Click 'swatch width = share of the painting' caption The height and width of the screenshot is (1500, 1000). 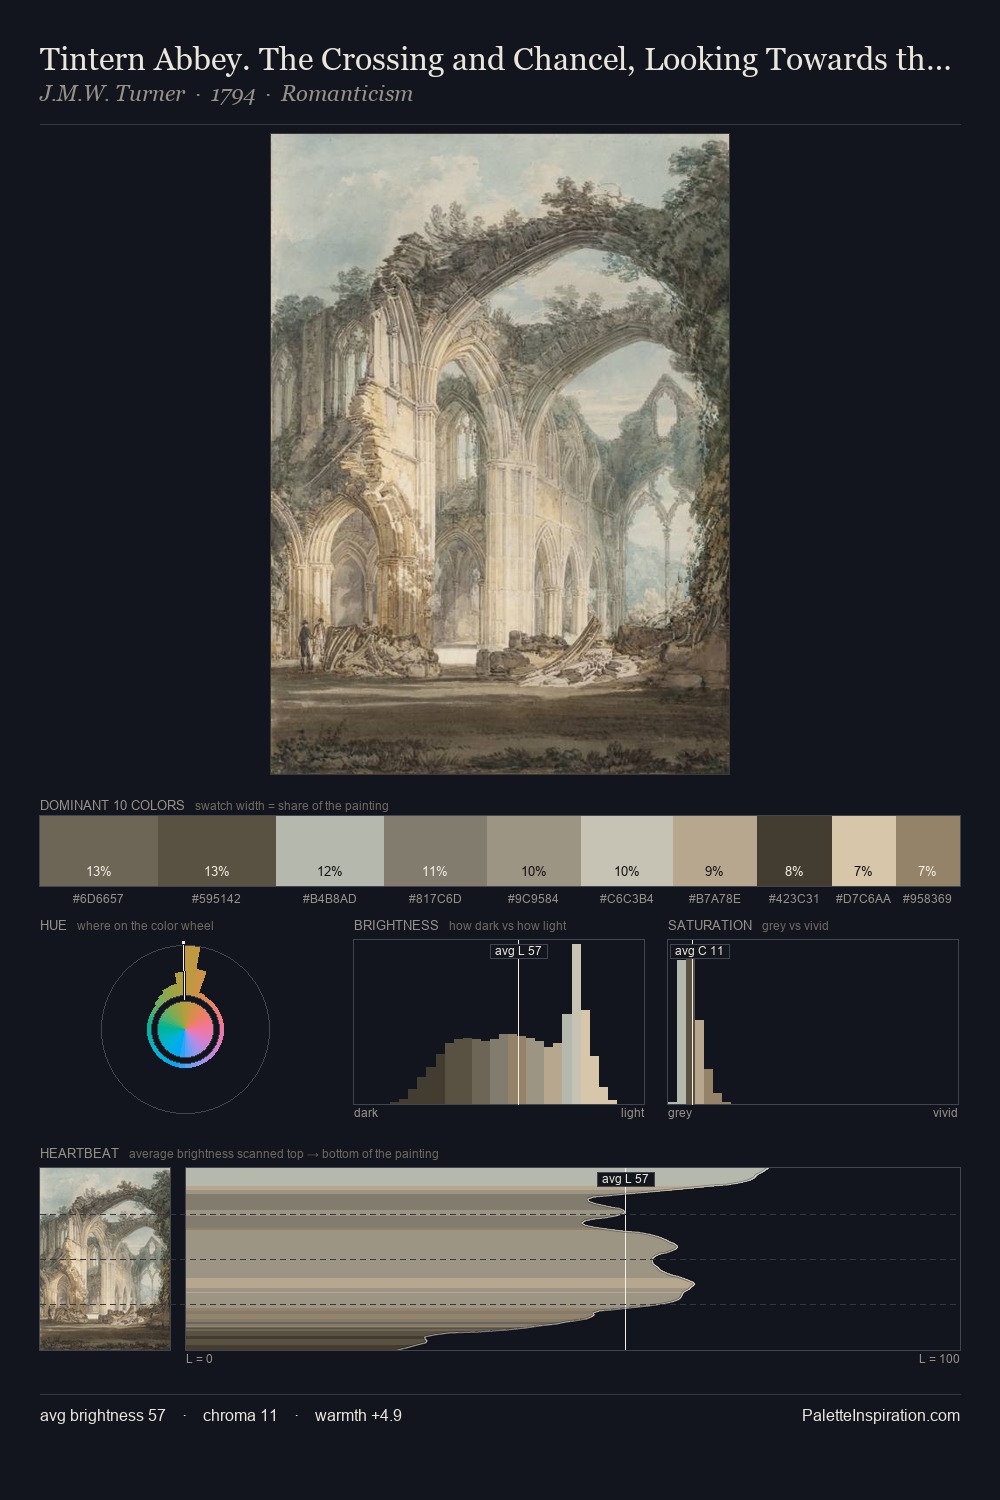point(292,805)
